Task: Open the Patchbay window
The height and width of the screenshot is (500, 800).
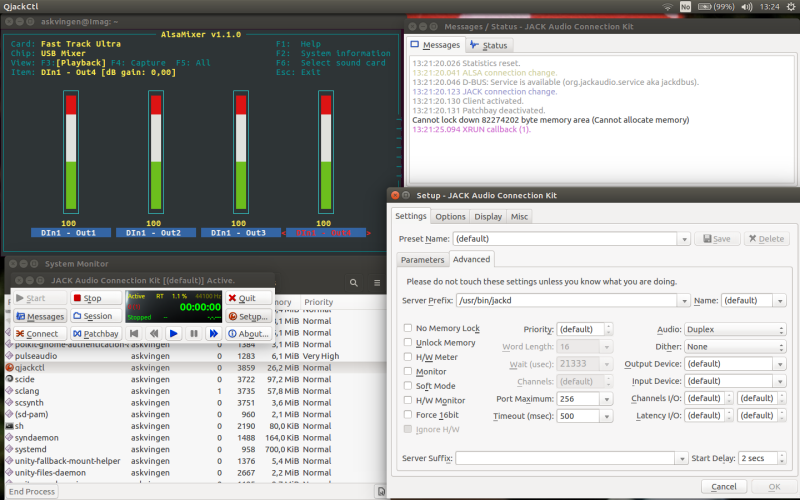Action: pyautogui.click(x=96, y=333)
